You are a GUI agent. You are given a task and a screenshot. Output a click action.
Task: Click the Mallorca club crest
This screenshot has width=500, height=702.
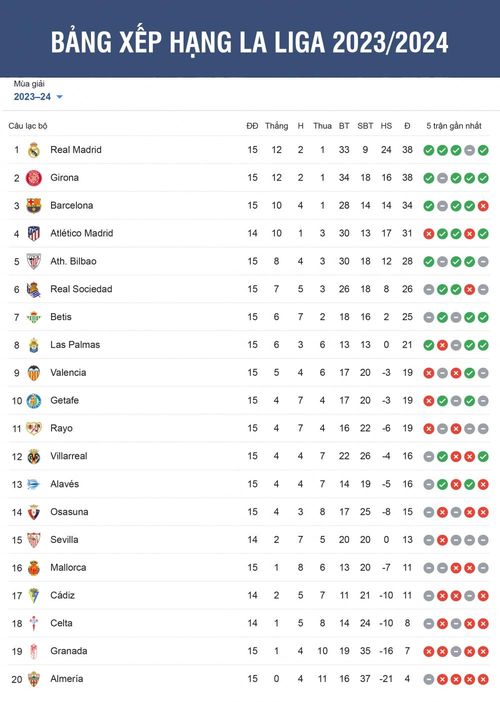(x=34, y=568)
